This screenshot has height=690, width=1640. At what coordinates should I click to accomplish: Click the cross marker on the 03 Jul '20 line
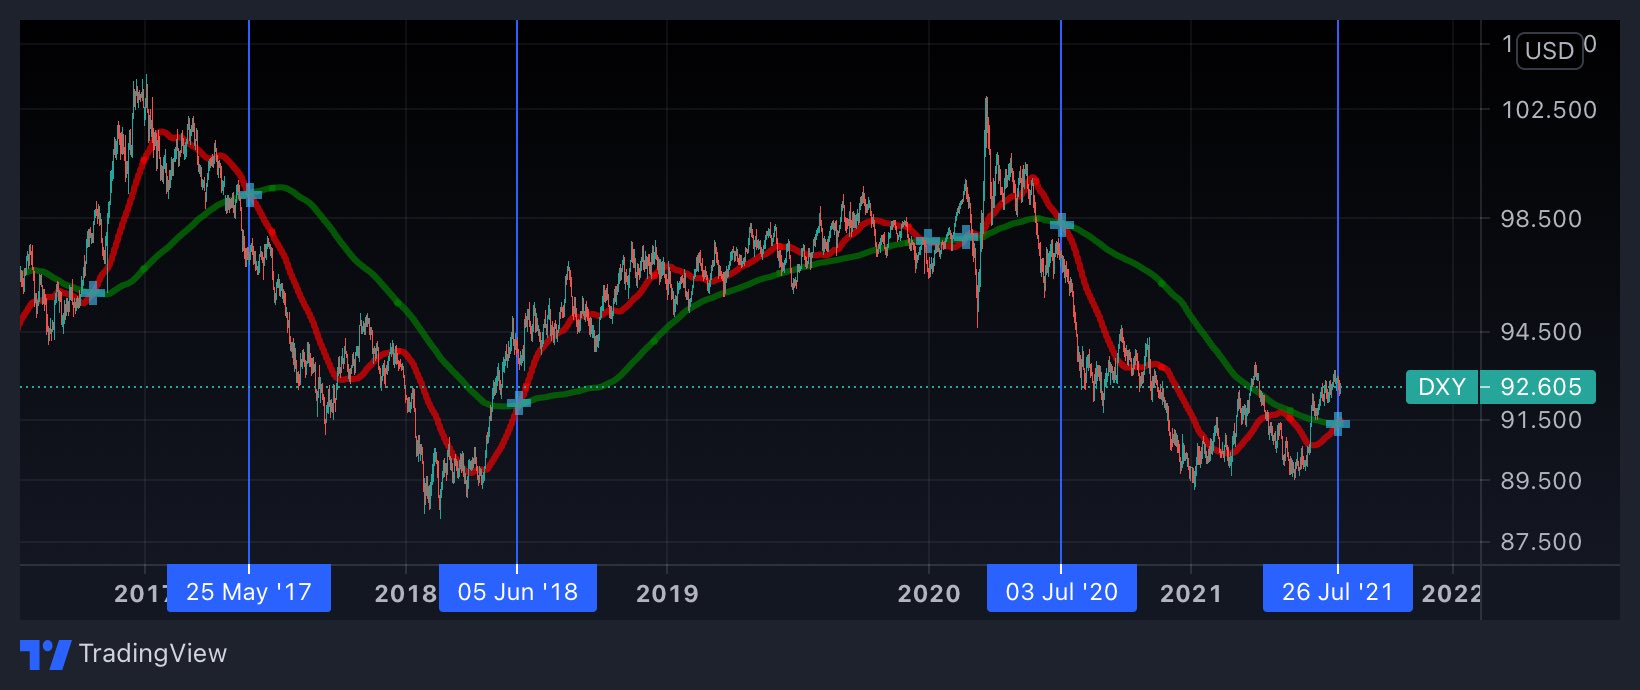coord(1062,224)
